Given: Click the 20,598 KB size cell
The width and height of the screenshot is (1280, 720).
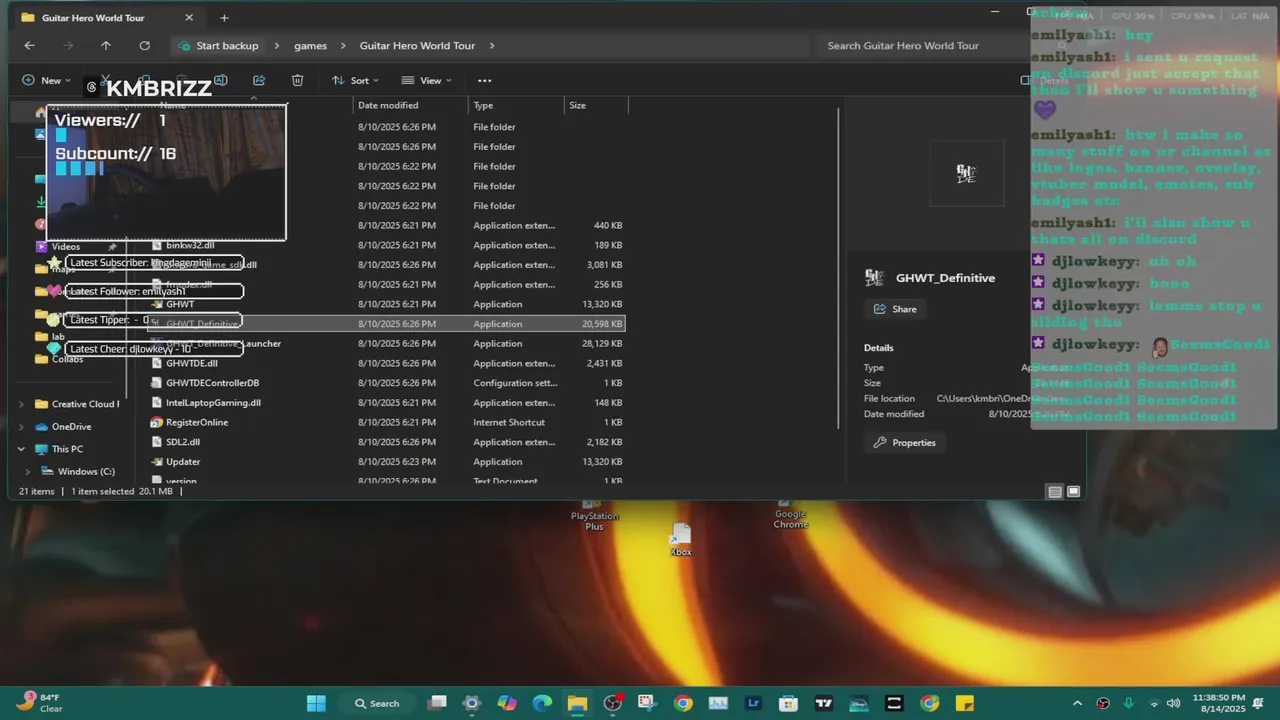Looking at the screenshot, I should pos(602,324).
